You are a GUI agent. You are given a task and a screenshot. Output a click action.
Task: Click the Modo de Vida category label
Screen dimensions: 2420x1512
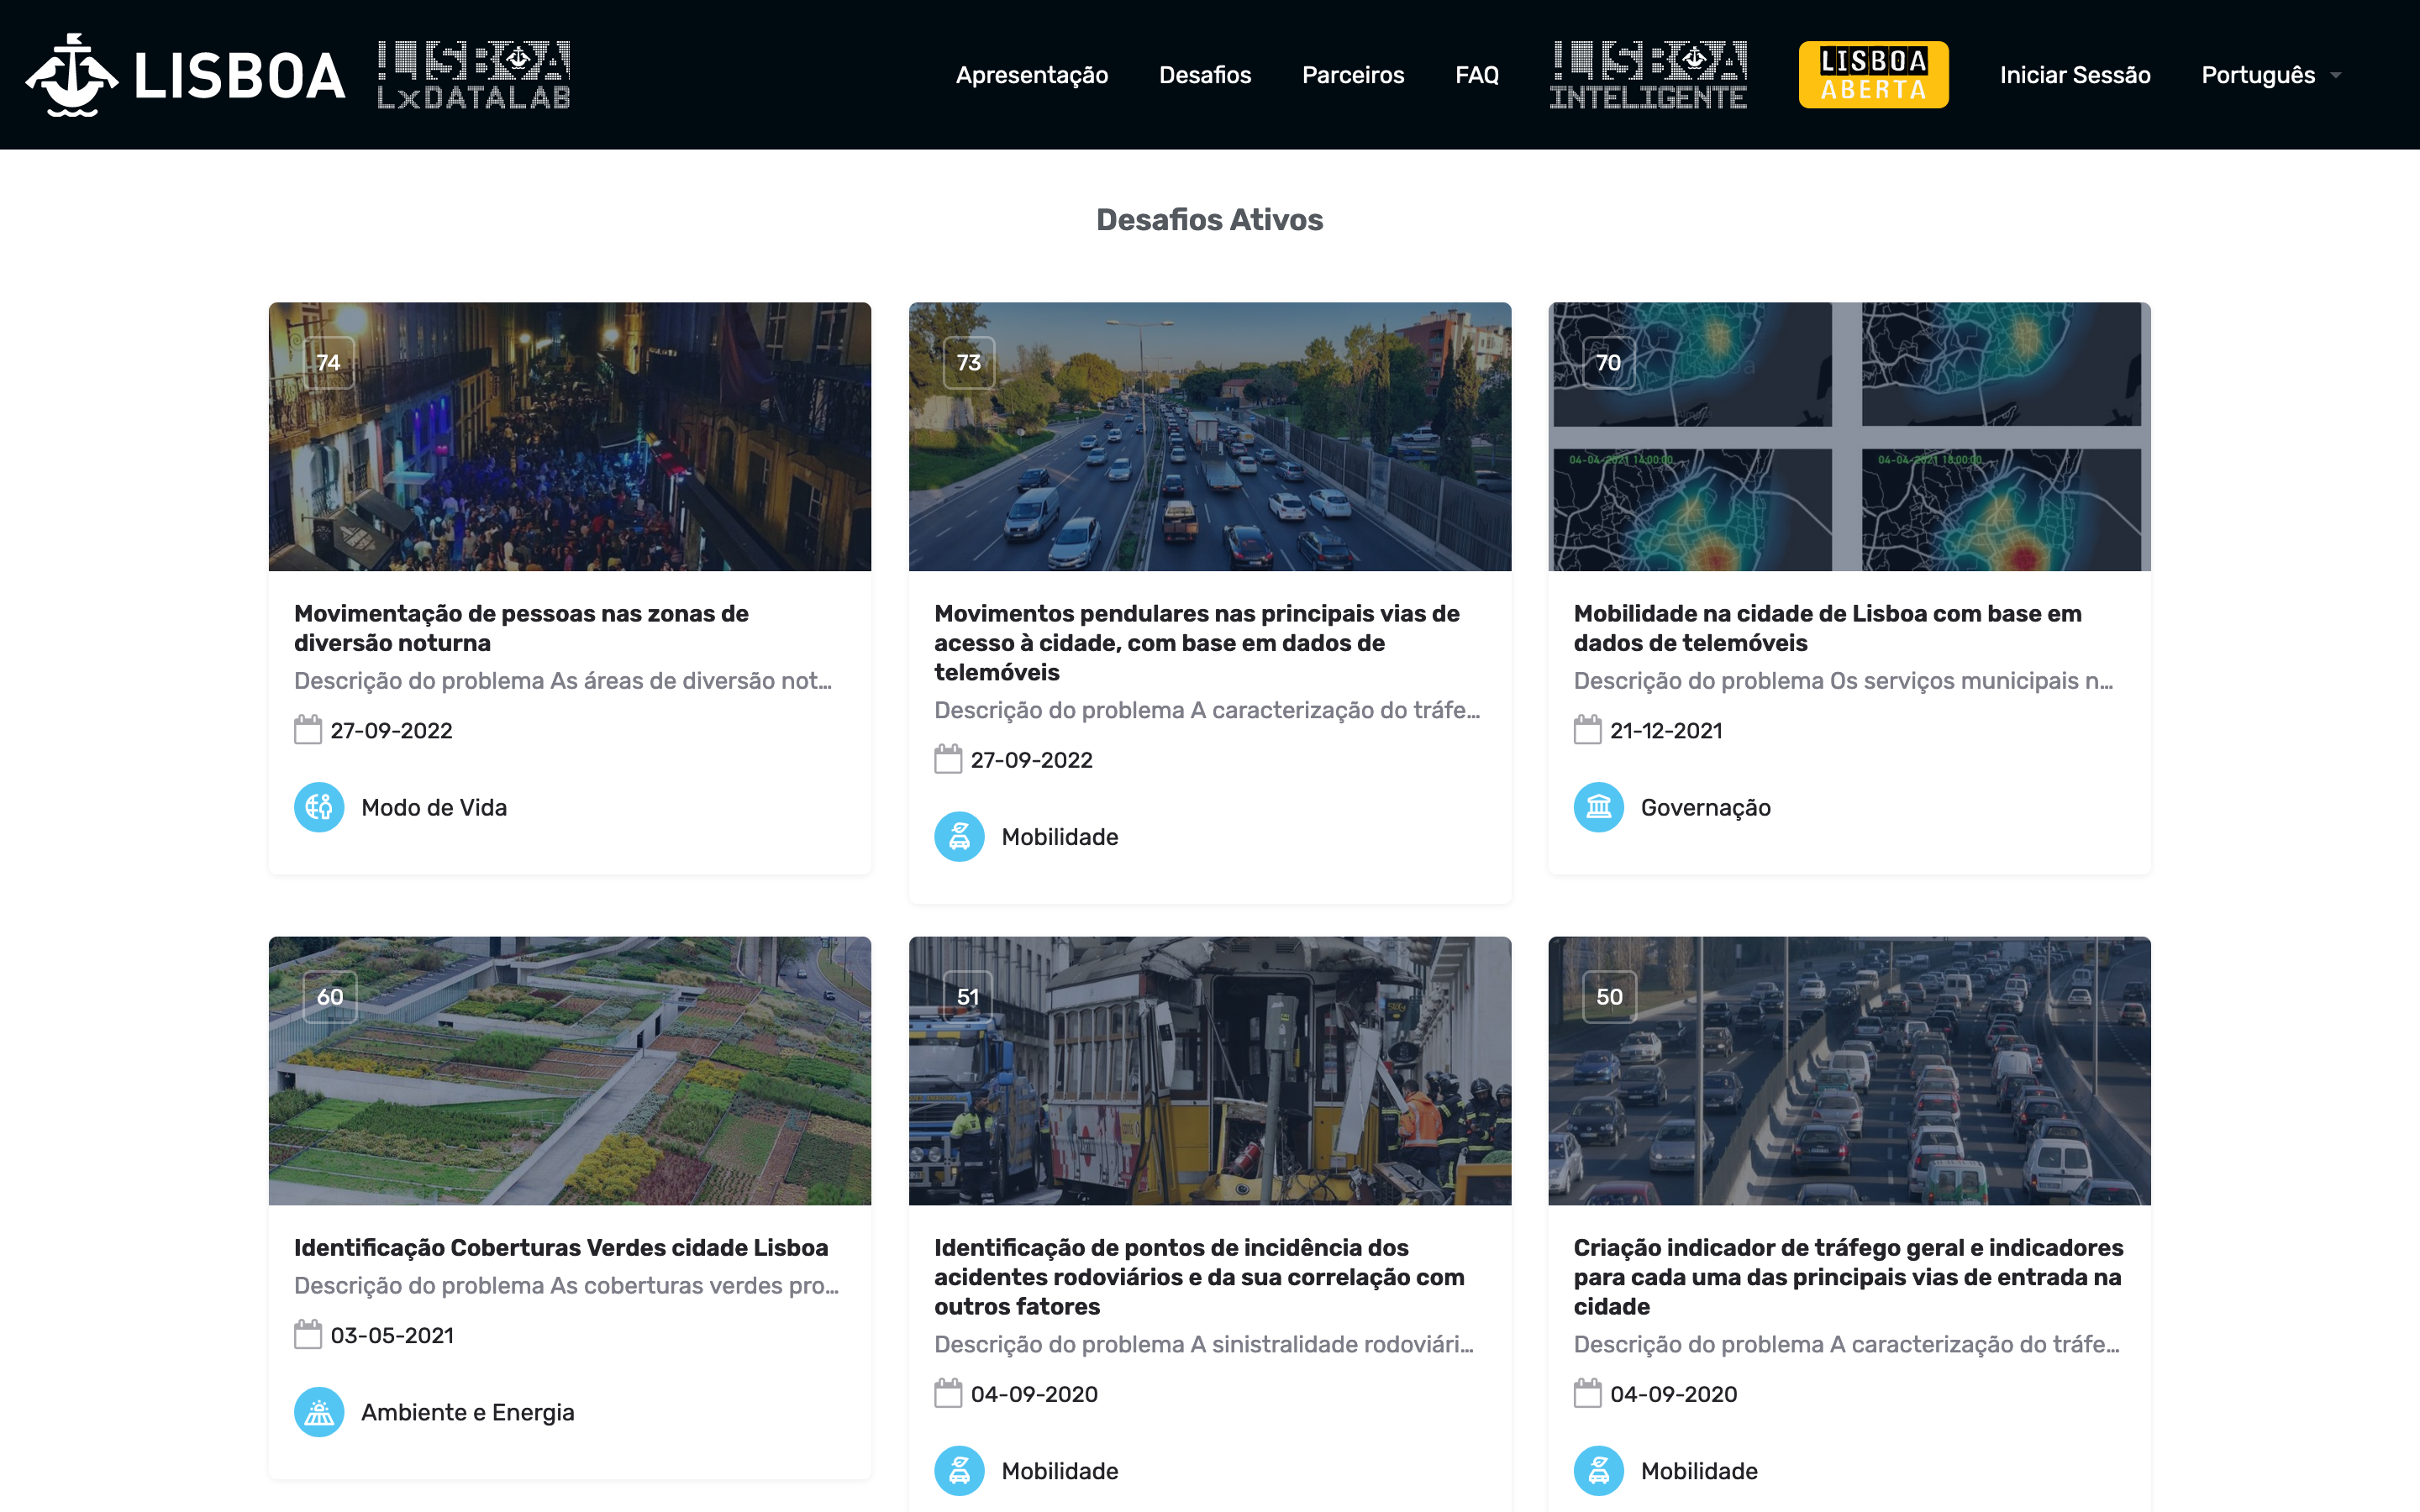pyautogui.click(x=434, y=807)
